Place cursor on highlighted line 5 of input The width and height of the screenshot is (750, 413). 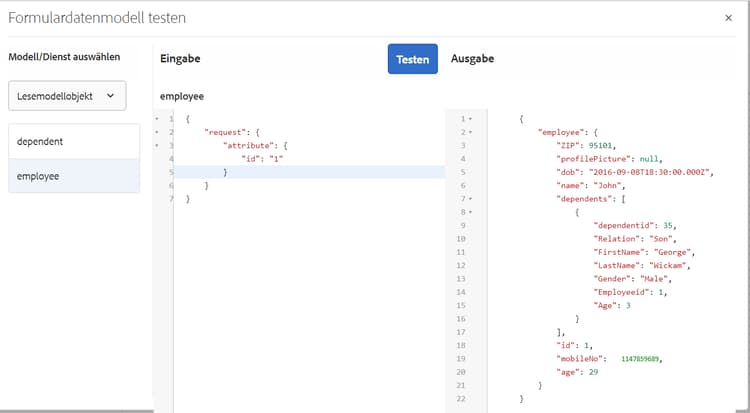coord(300,172)
